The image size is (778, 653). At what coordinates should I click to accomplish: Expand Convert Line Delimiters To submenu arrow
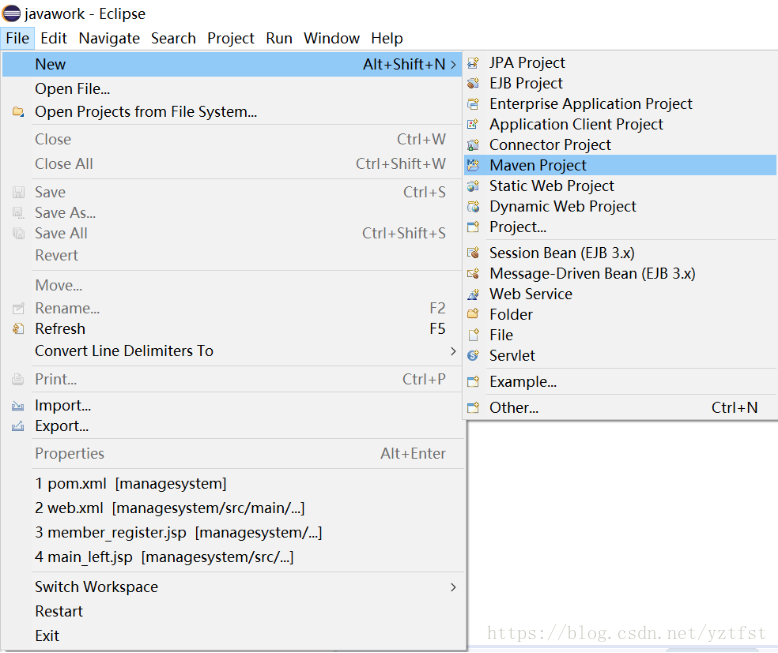tap(453, 351)
